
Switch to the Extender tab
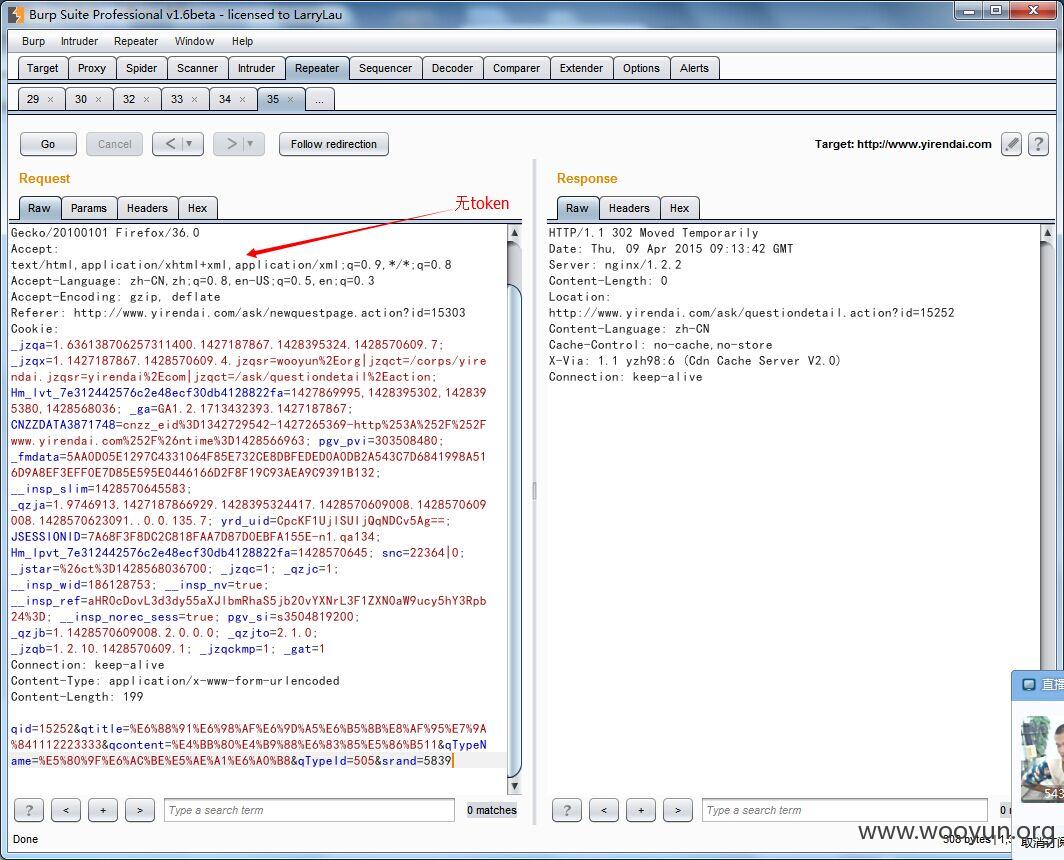[x=582, y=68]
